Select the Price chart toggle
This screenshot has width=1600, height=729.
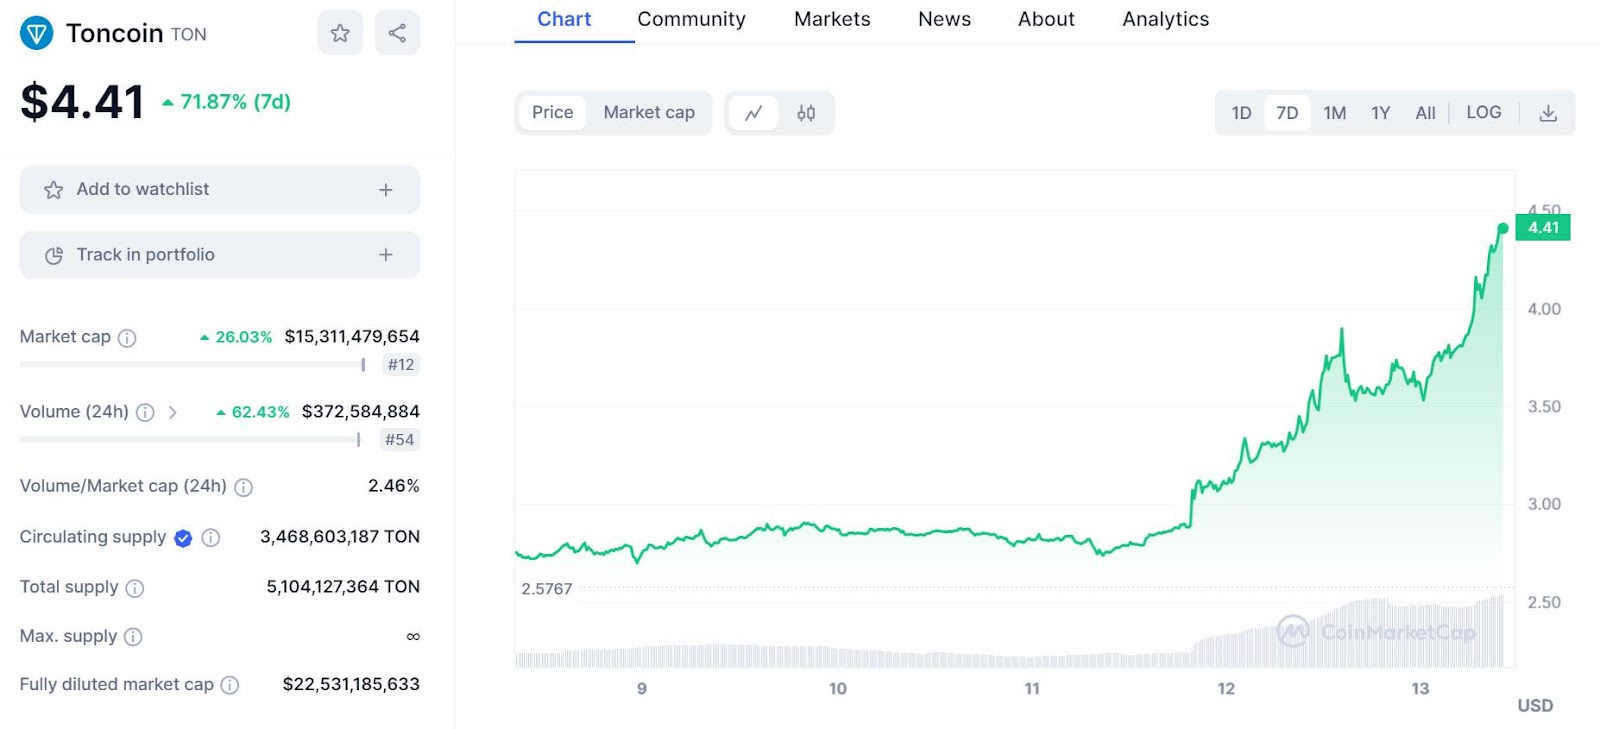click(553, 113)
